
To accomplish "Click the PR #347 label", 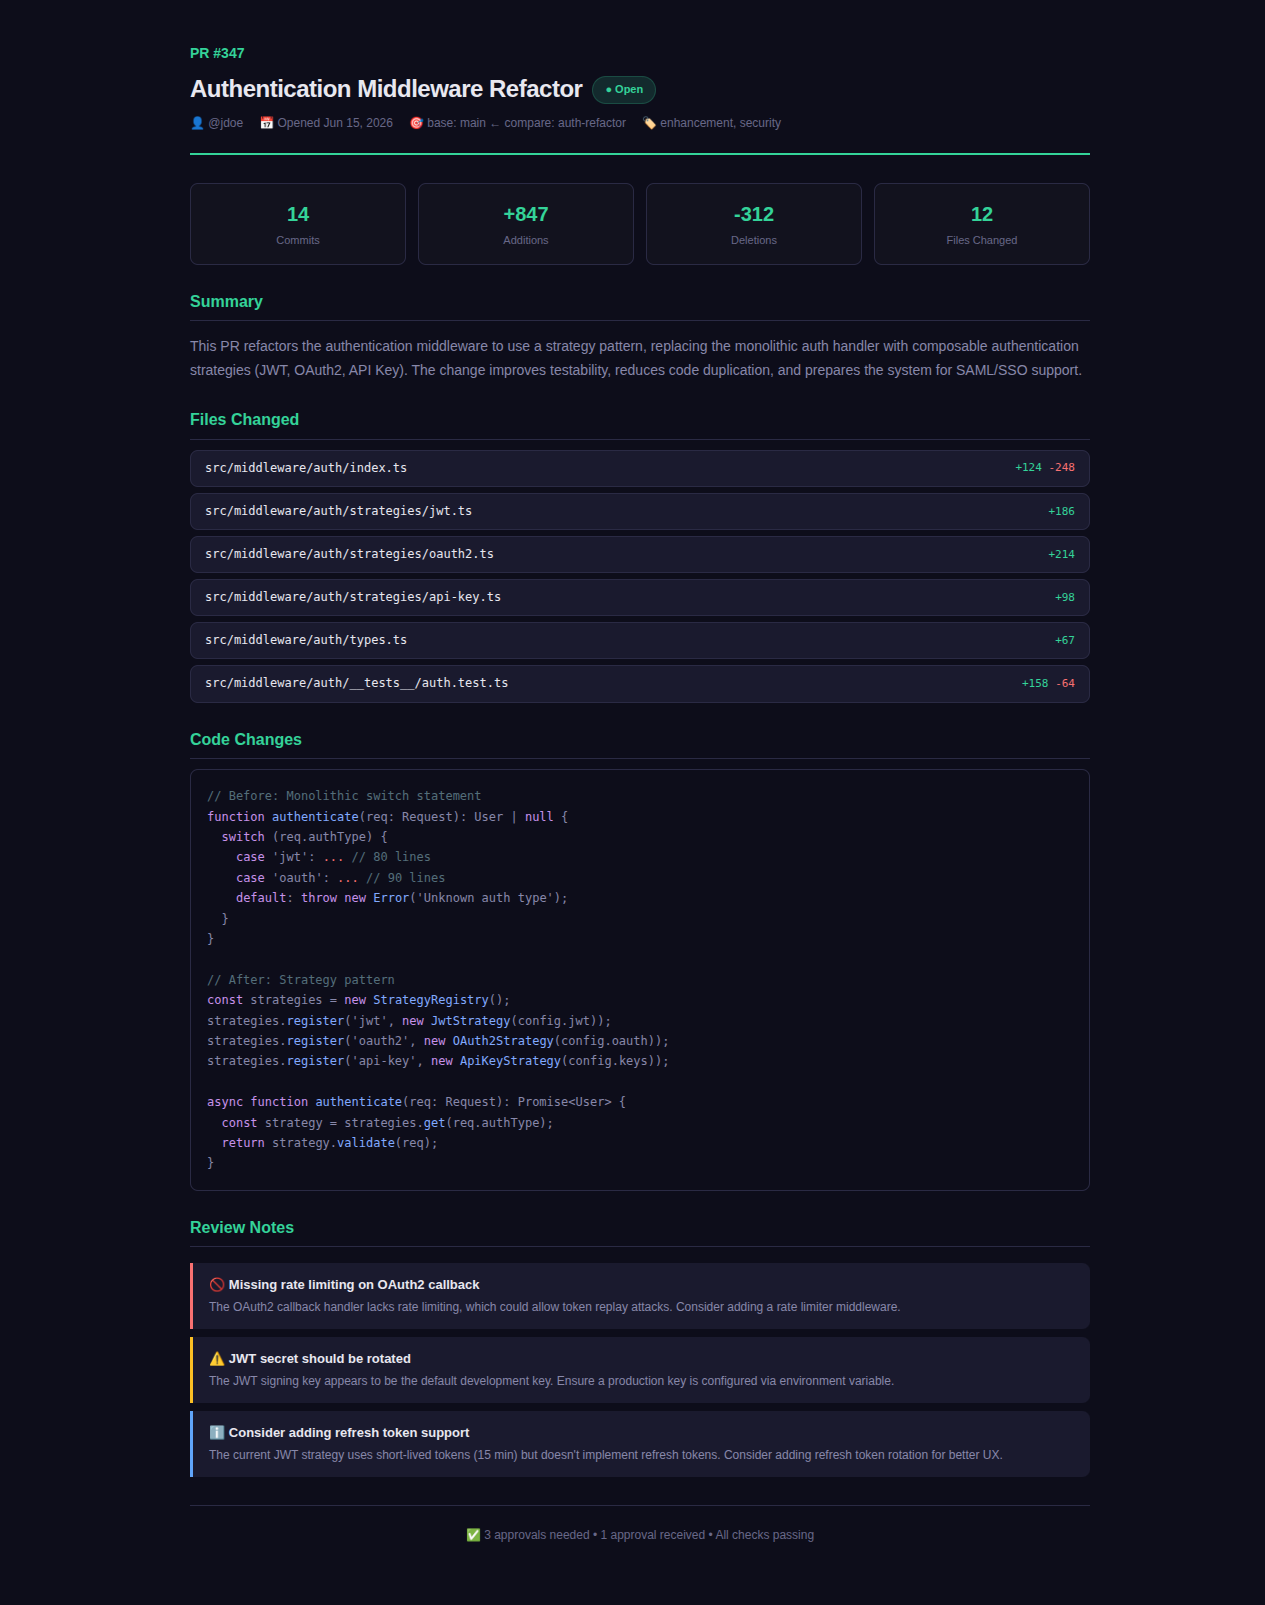I will point(217,53).
